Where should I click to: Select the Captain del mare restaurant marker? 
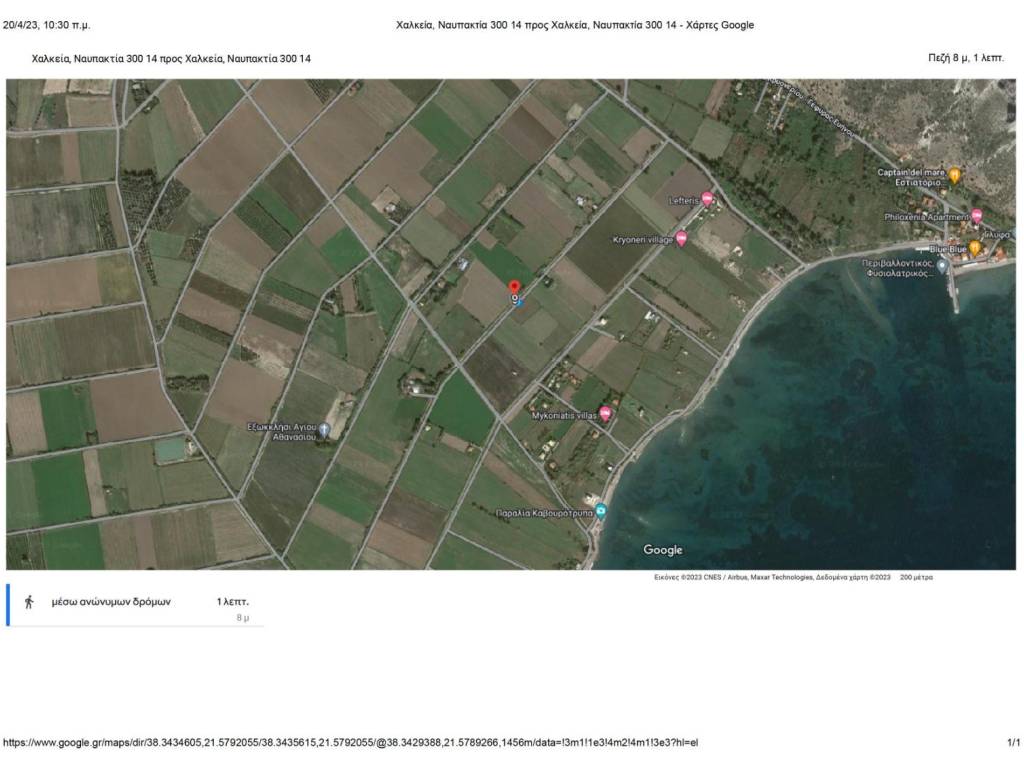tap(955, 176)
